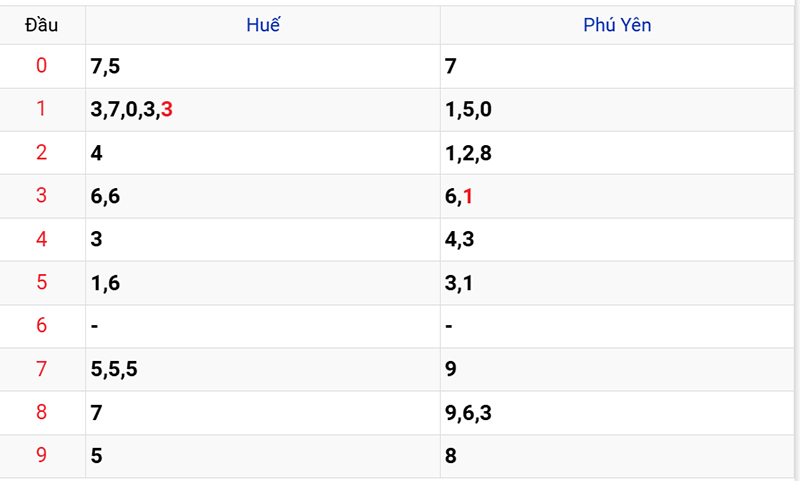Click the Phú Yên cell showing 1,2,8
Viewport: 800px width, 481px height.
(468, 153)
